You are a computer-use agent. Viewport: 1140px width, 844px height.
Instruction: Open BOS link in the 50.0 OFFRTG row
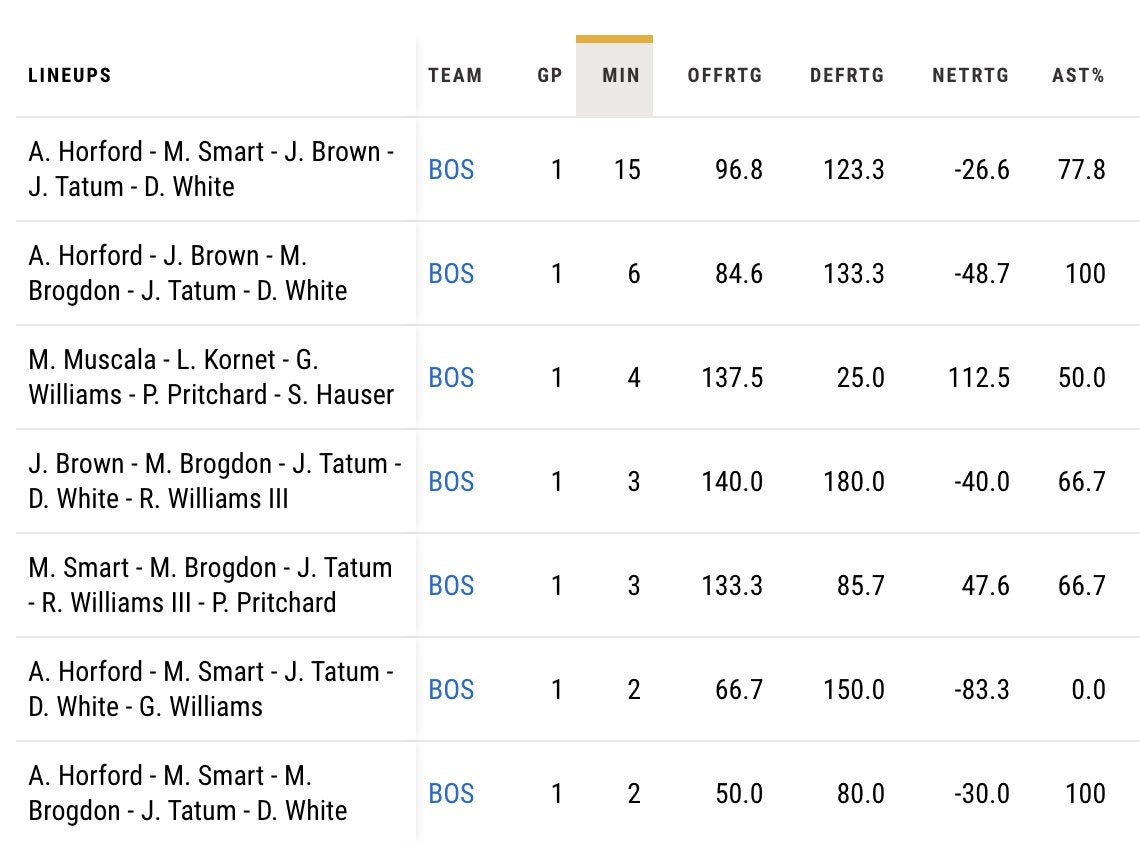451,794
